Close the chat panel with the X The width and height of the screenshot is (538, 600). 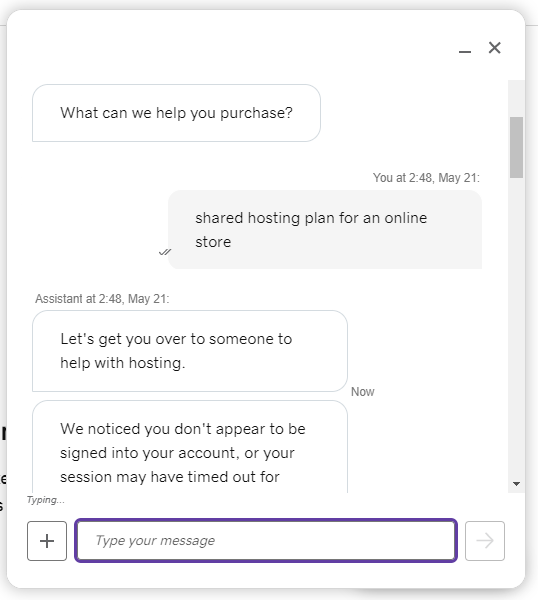tap(494, 48)
